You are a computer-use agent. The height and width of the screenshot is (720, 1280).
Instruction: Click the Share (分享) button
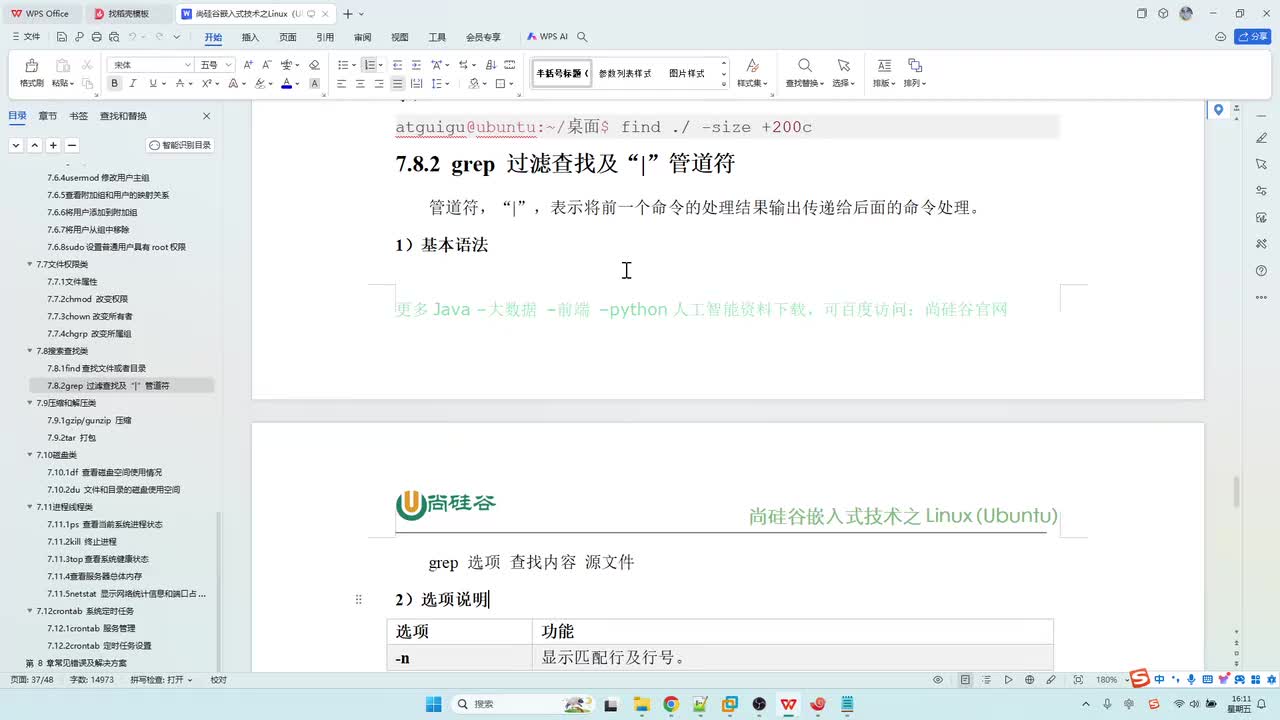[1253, 37]
